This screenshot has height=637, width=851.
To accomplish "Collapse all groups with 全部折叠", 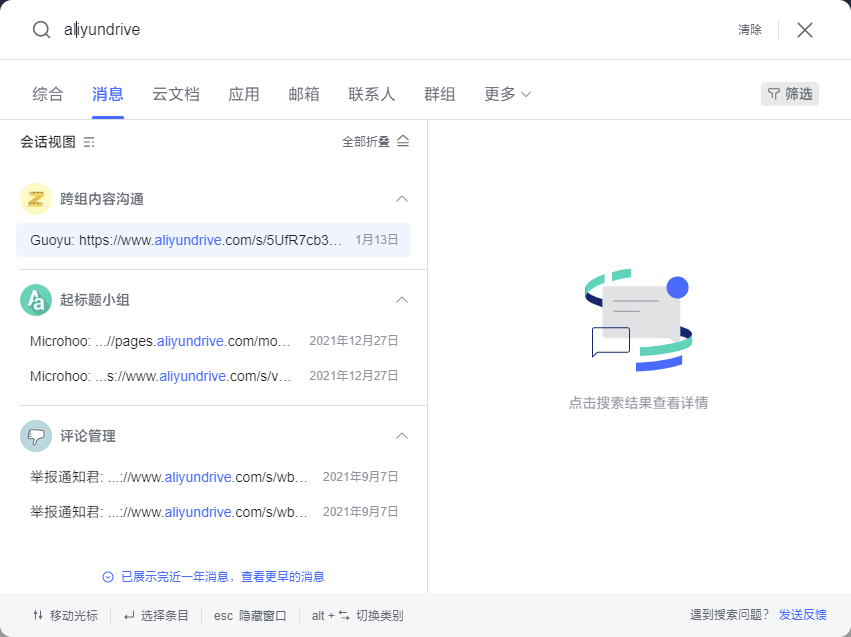I will click(375, 142).
